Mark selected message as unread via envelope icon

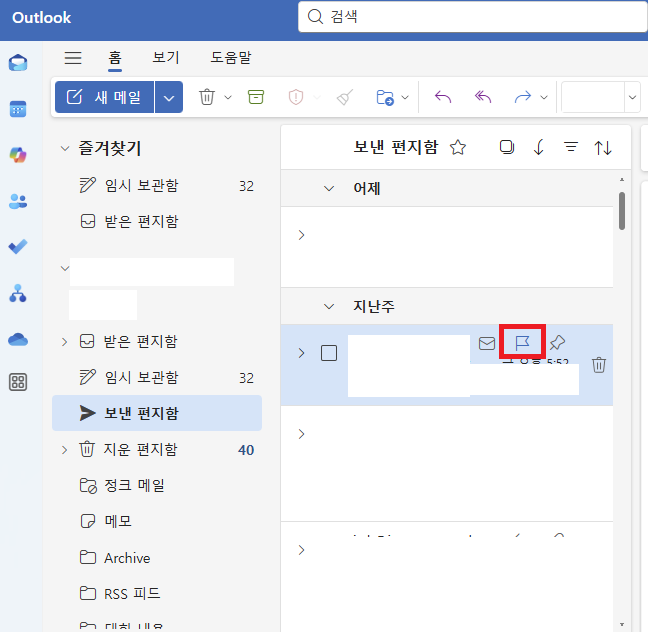coord(487,343)
